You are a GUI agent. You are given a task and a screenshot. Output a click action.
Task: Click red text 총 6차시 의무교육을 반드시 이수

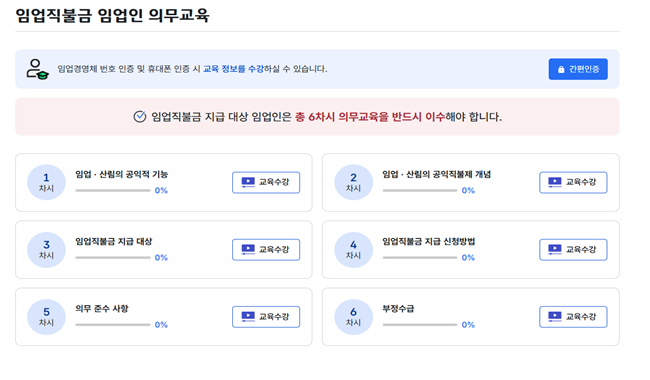coord(370,117)
